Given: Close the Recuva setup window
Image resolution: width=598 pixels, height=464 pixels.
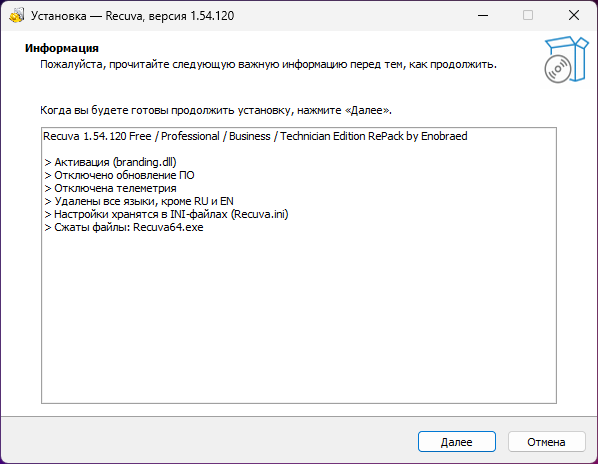Looking at the screenshot, I should (574, 16).
